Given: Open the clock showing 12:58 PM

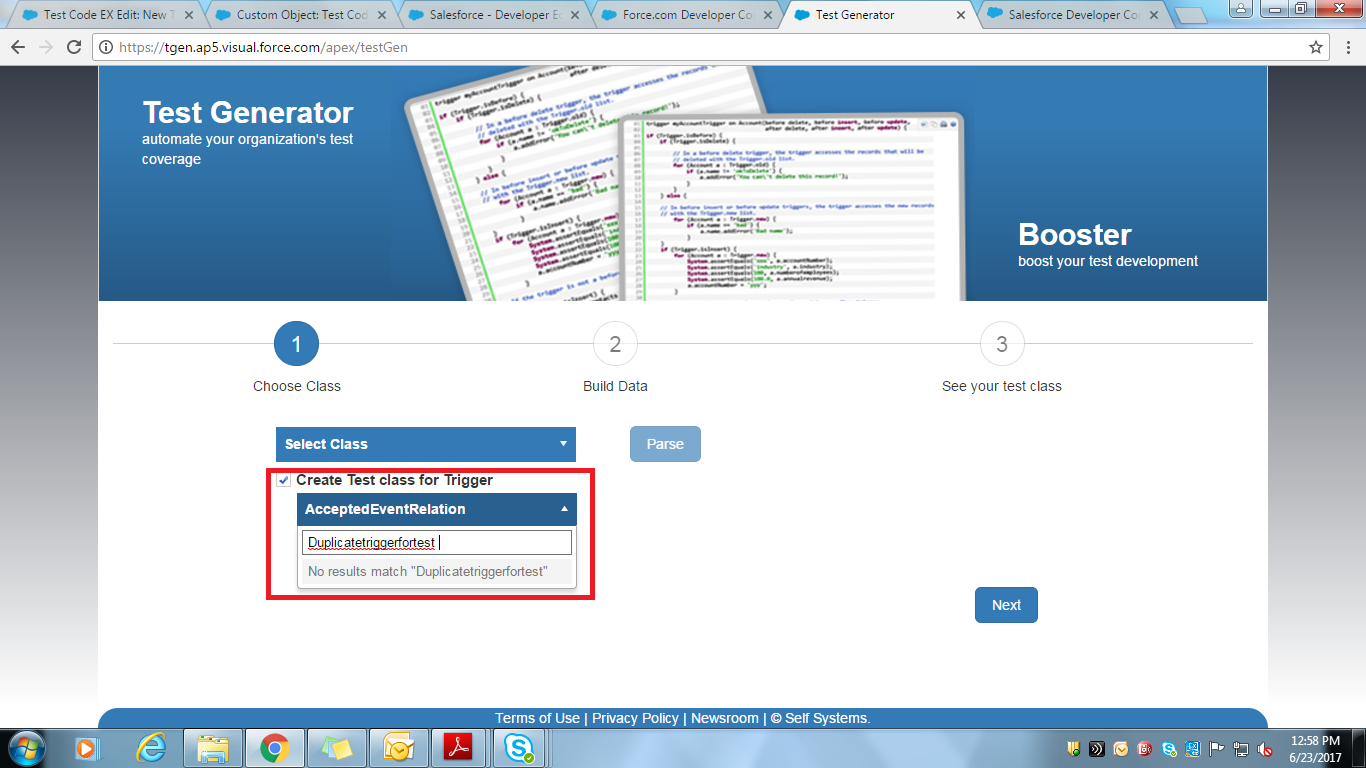Looking at the screenshot, I should click(1315, 748).
